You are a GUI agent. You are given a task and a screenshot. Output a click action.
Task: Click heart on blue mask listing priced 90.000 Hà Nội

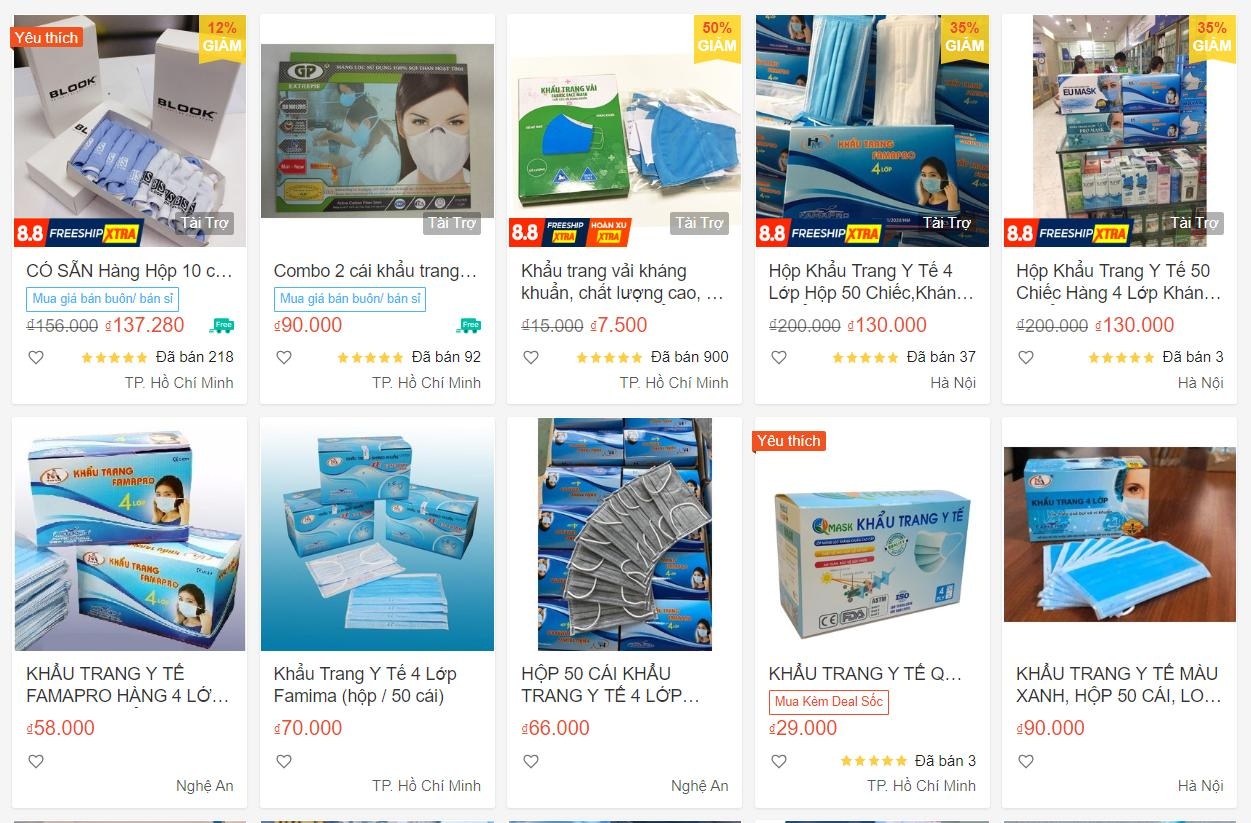1026,761
